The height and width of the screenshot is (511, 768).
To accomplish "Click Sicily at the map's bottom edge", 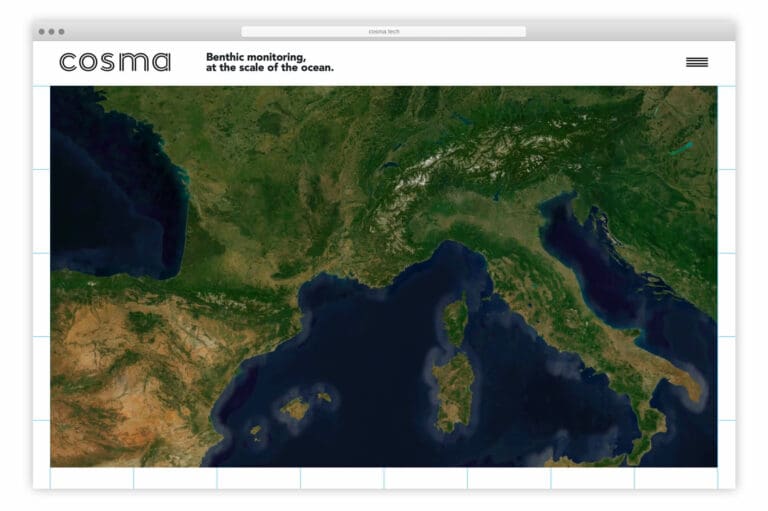I will [x=620, y=455].
